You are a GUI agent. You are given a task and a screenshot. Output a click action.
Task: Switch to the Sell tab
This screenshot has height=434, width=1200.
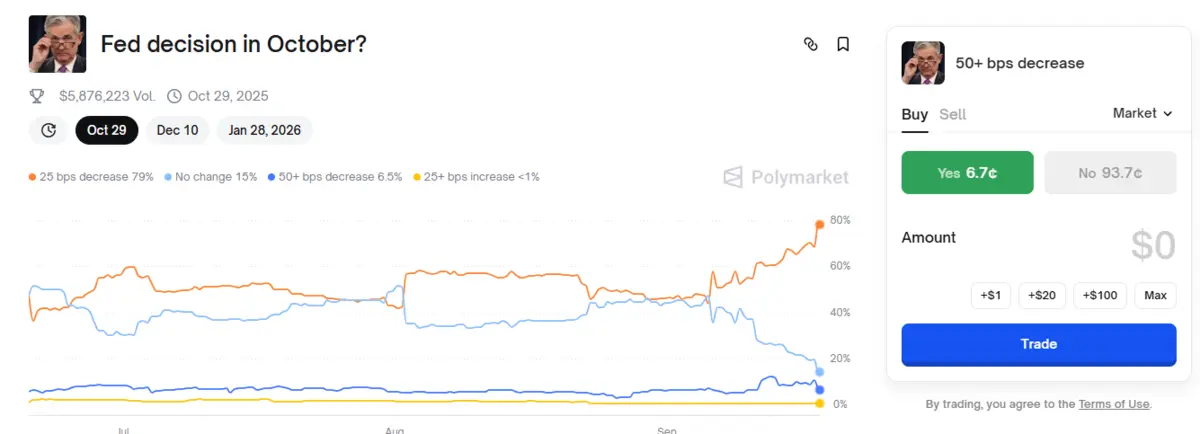953,114
